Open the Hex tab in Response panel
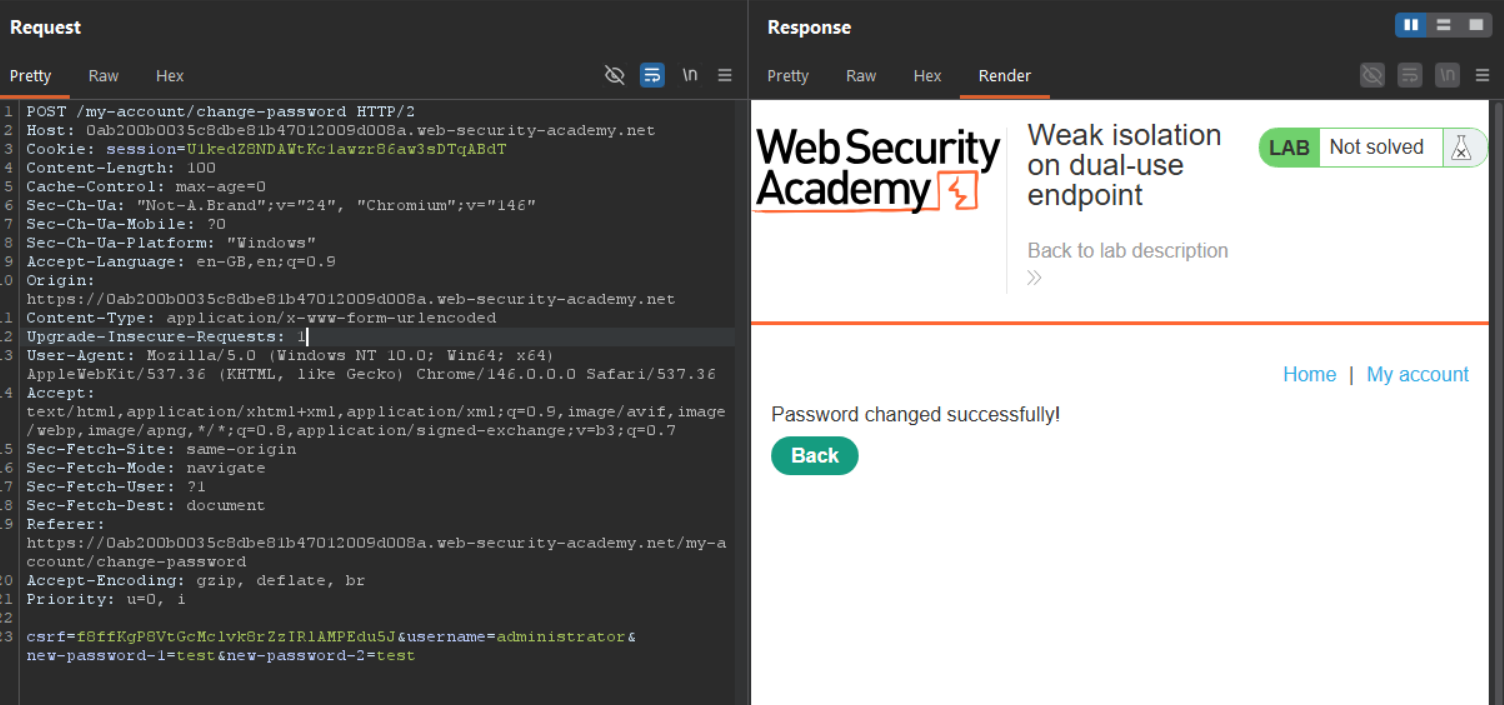The width and height of the screenshot is (1504, 705). tap(927, 76)
